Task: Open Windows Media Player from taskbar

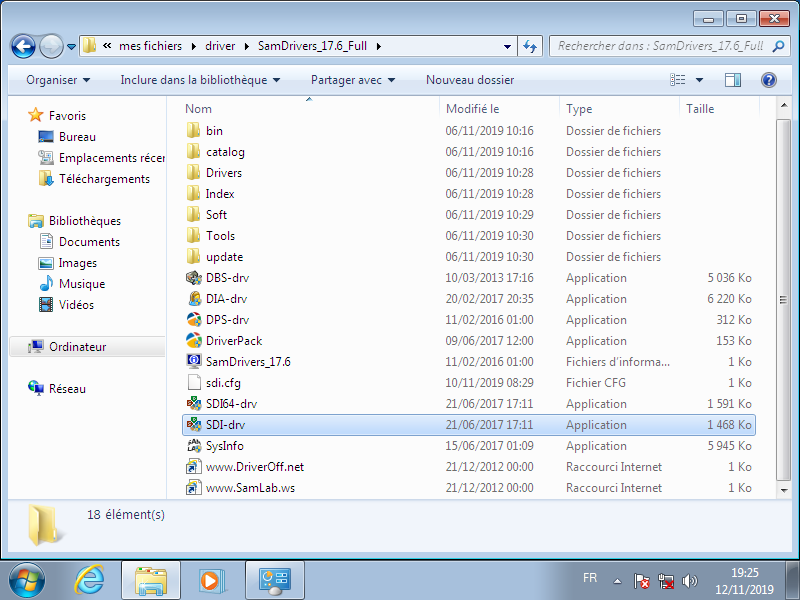Action: pyautogui.click(x=211, y=580)
